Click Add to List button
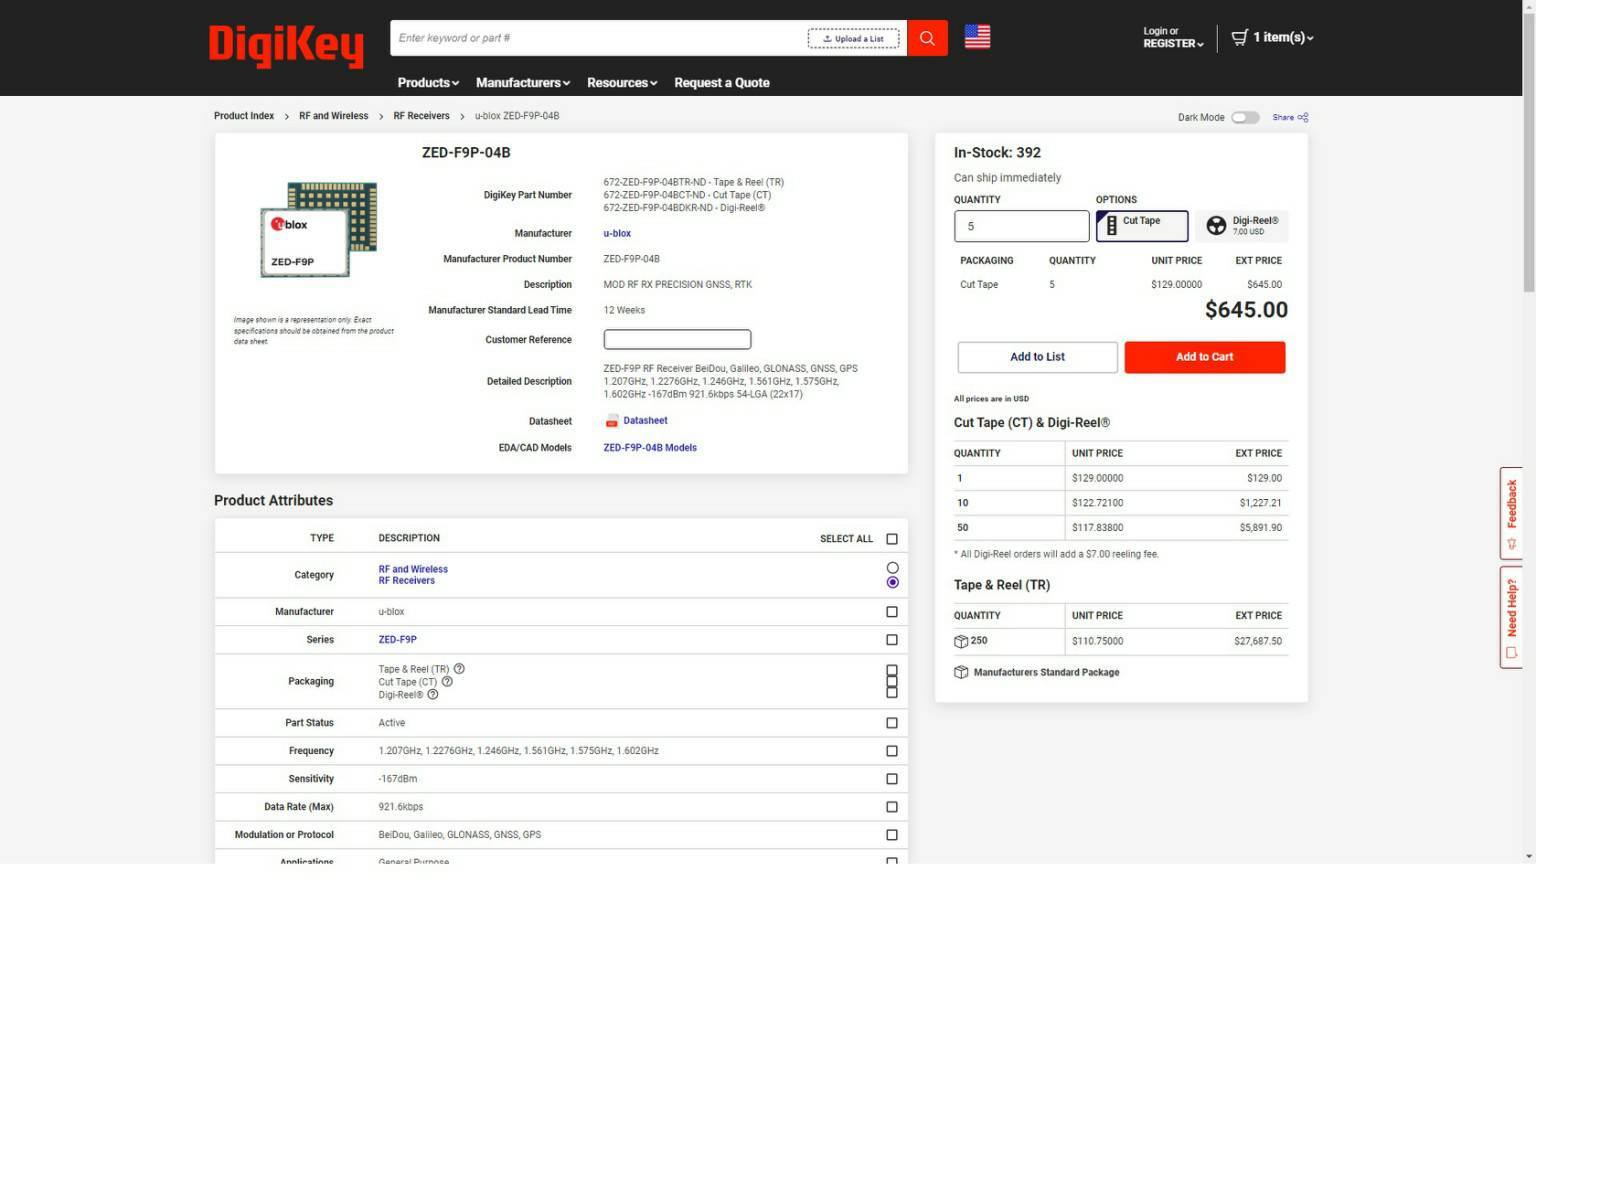The image size is (1600, 1200). [x=1037, y=357]
